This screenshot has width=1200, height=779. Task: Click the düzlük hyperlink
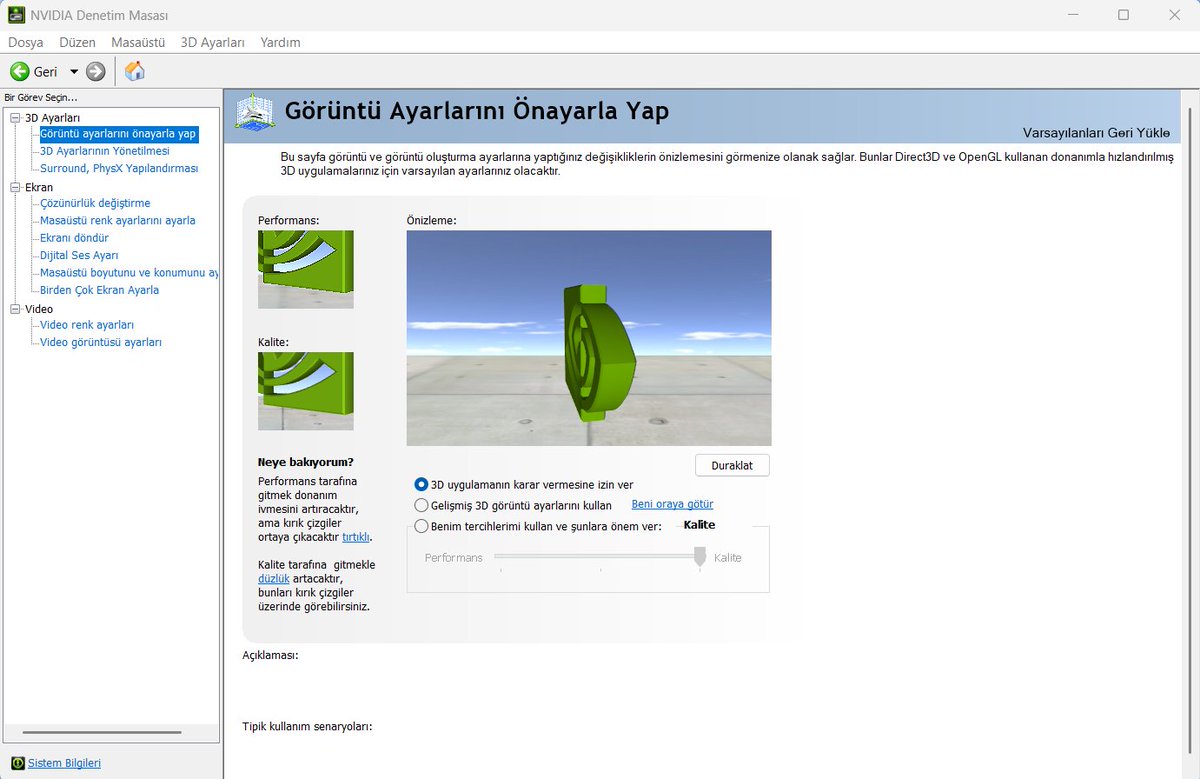[x=274, y=578]
